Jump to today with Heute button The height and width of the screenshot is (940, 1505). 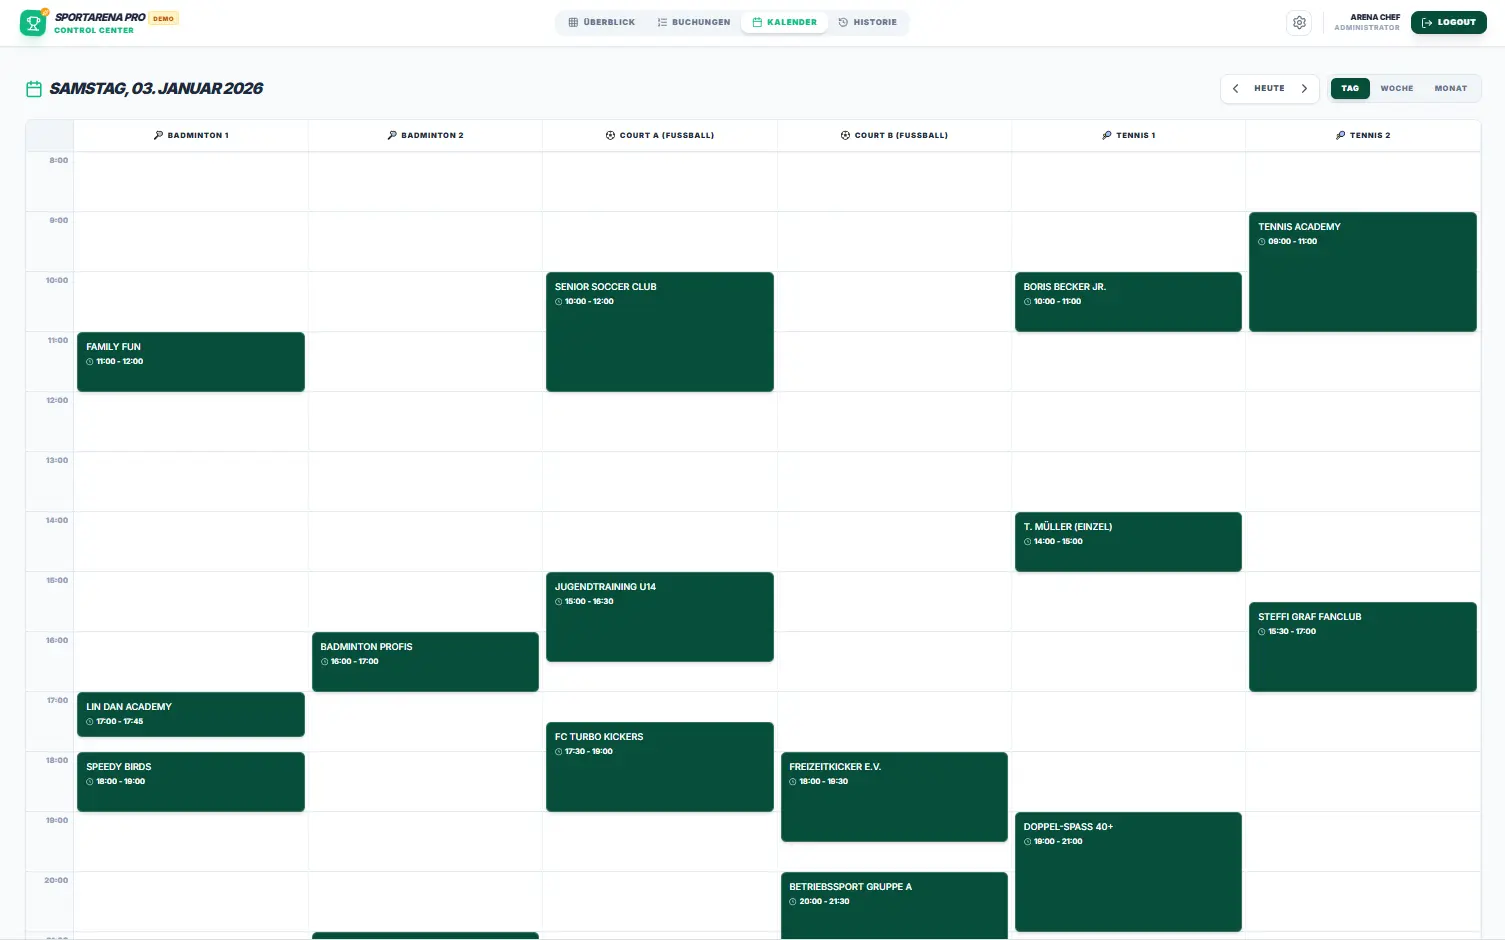1269,89
